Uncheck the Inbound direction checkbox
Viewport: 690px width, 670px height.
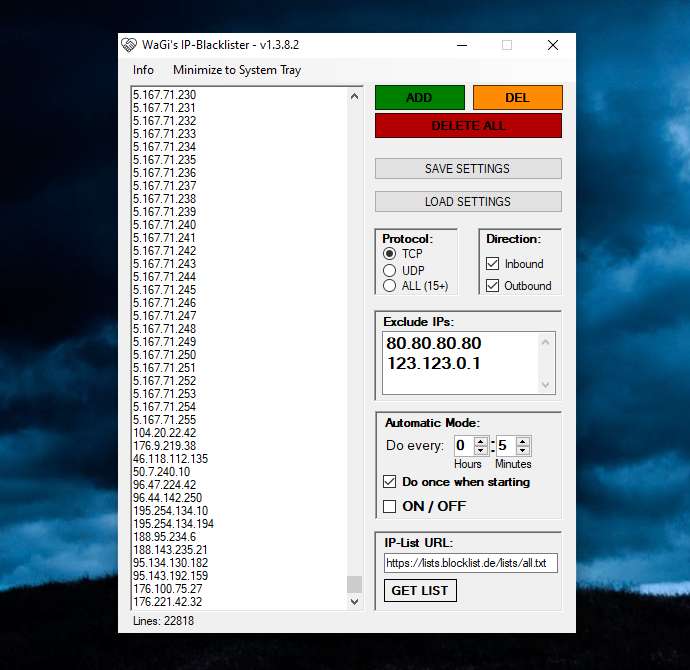[x=492, y=264]
